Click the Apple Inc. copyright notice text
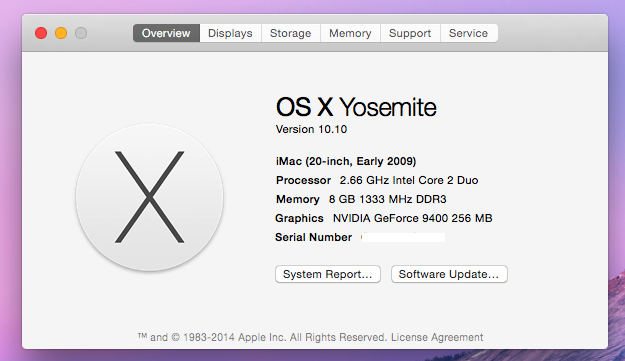 click(x=263, y=337)
